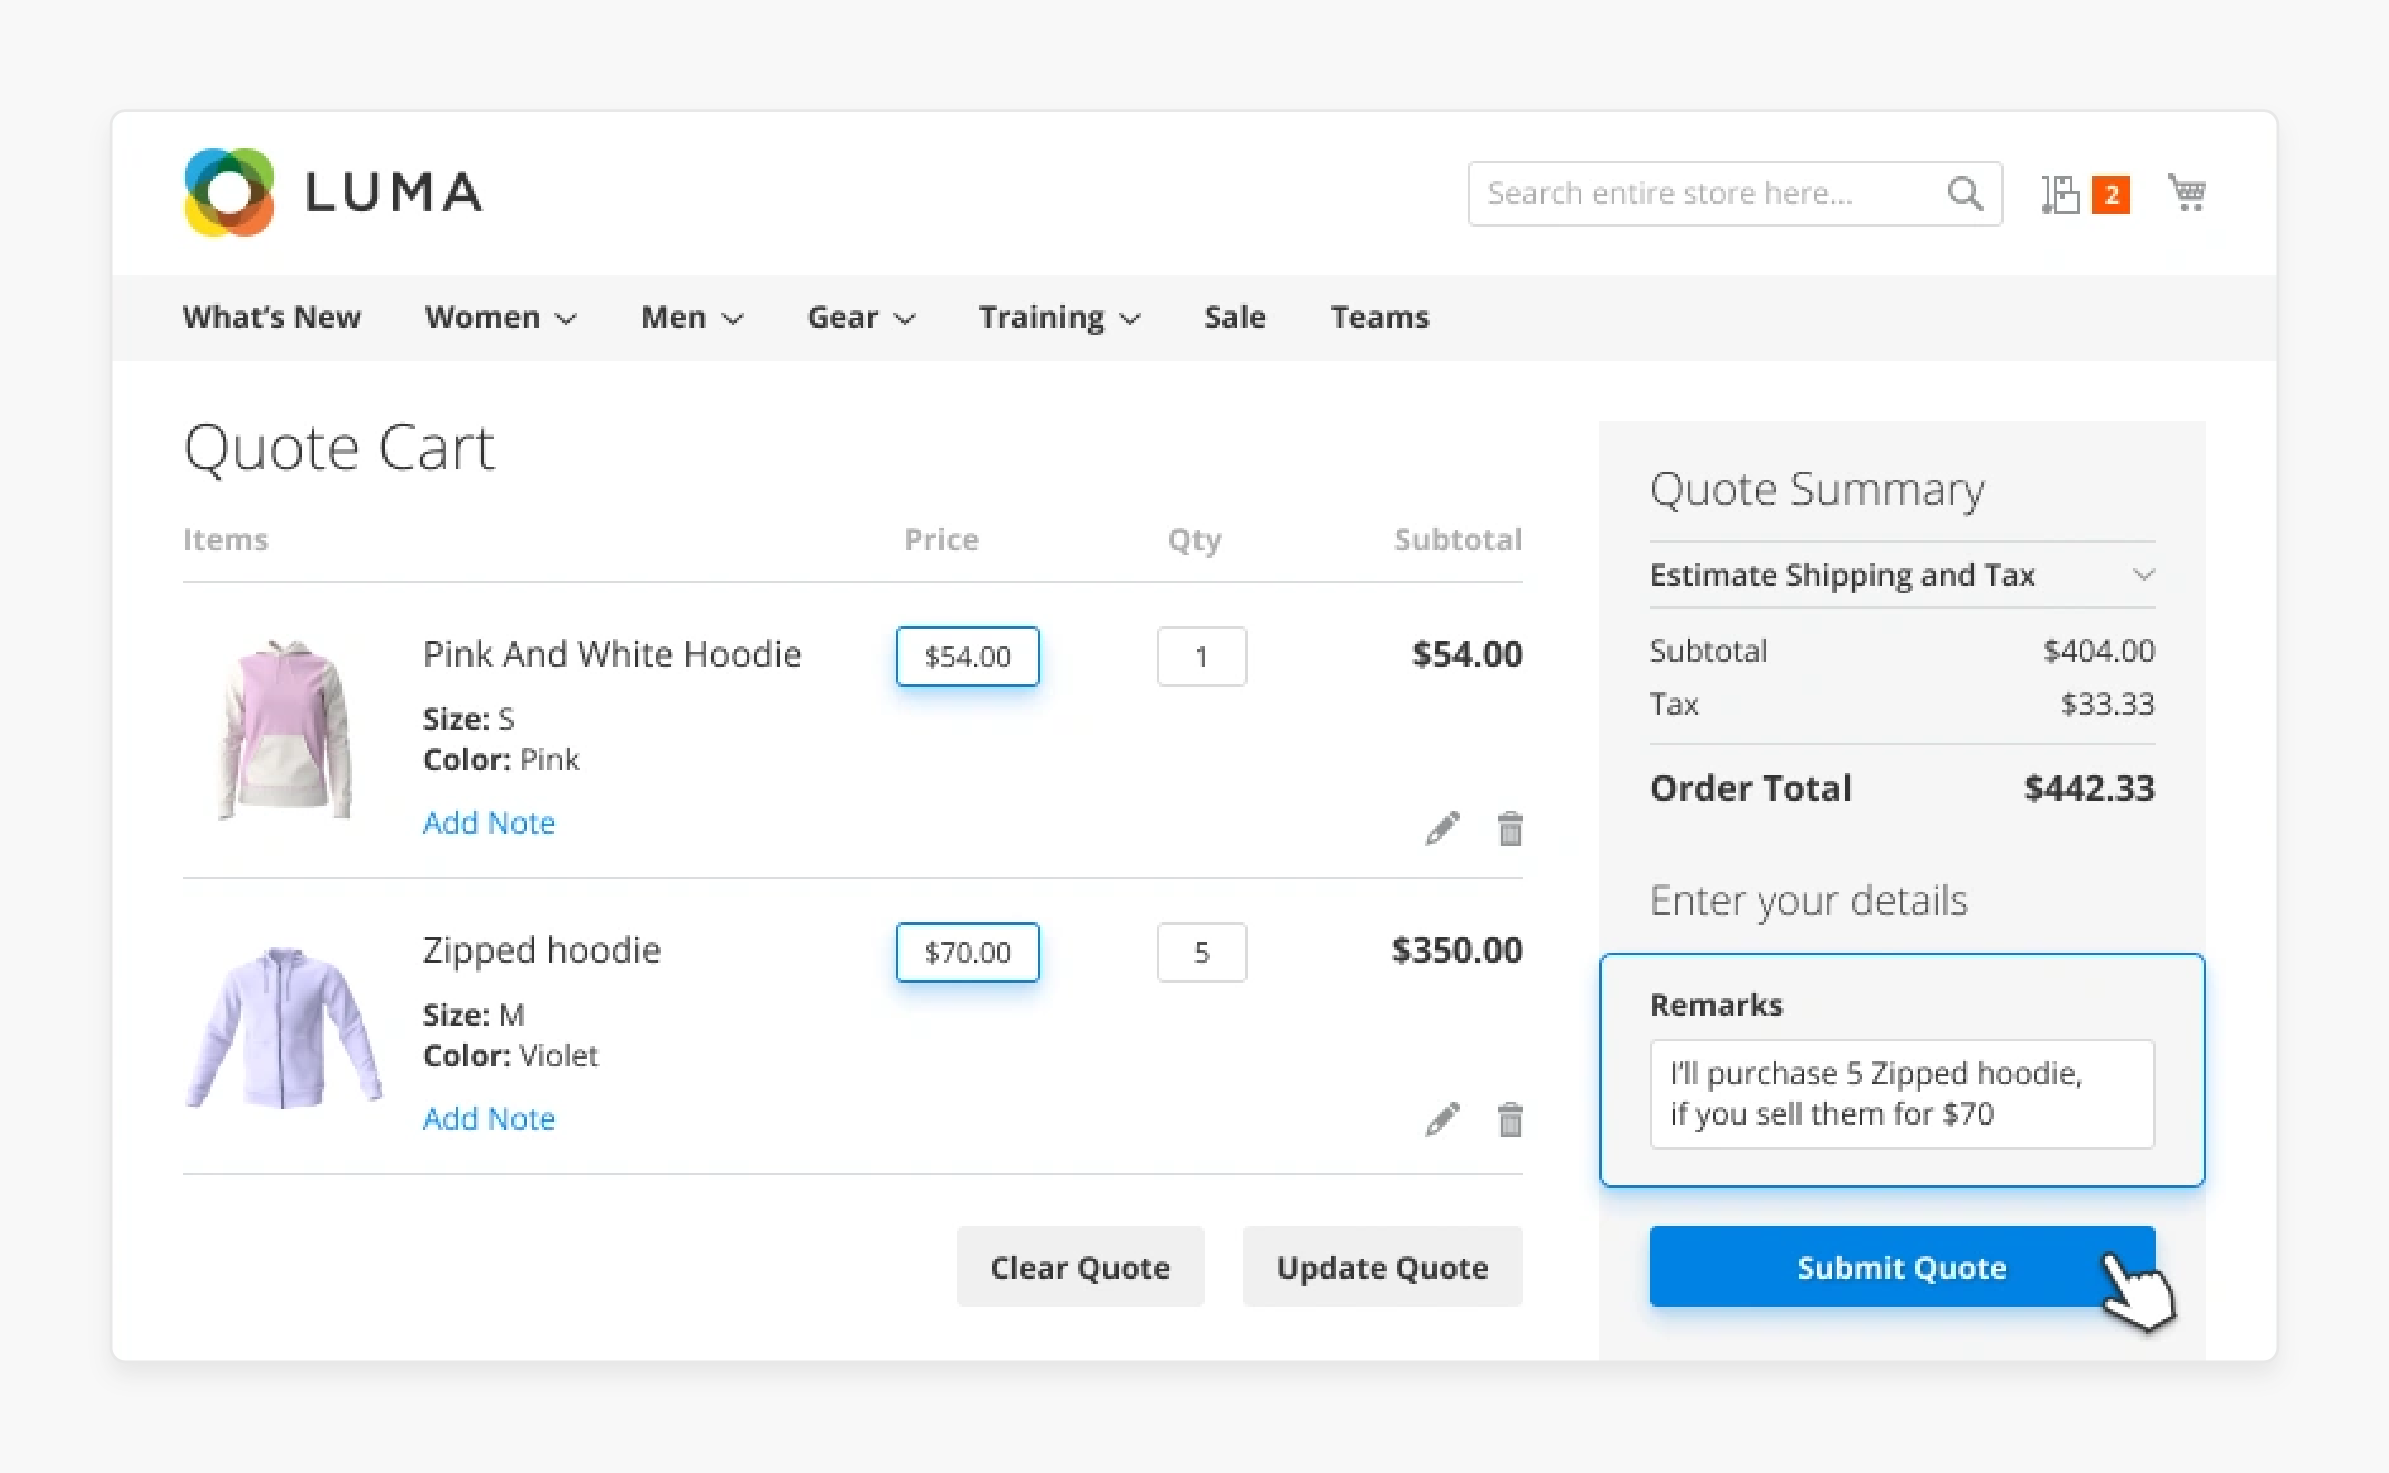Edit the Zipped hoodie item

tap(1442, 1119)
